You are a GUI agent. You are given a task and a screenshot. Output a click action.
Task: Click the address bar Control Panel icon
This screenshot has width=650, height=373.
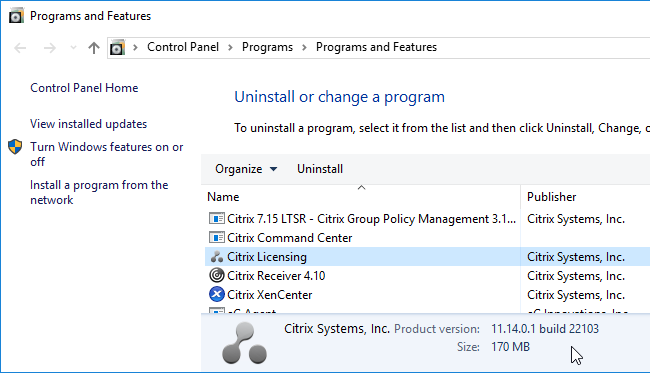(x=117, y=48)
